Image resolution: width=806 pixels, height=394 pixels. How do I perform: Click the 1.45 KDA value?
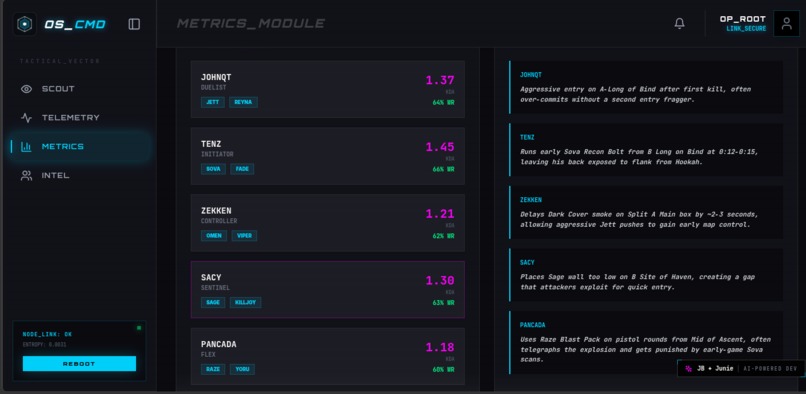[439, 147]
